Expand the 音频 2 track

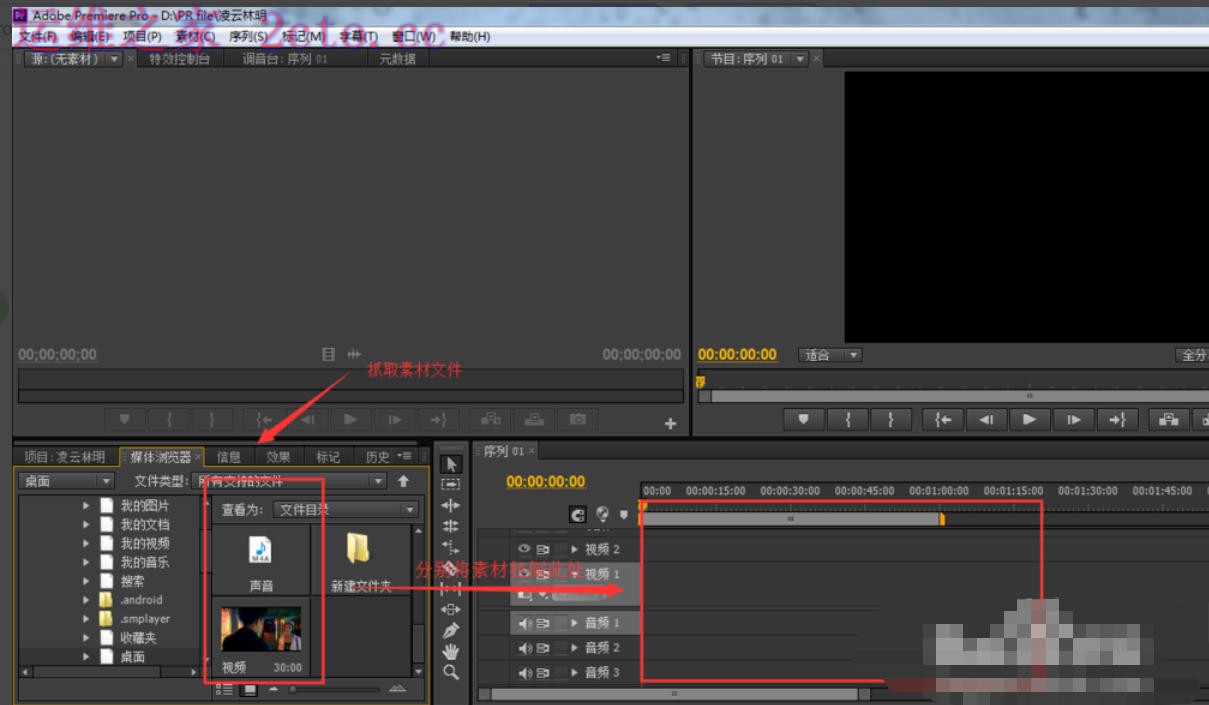(x=575, y=648)
